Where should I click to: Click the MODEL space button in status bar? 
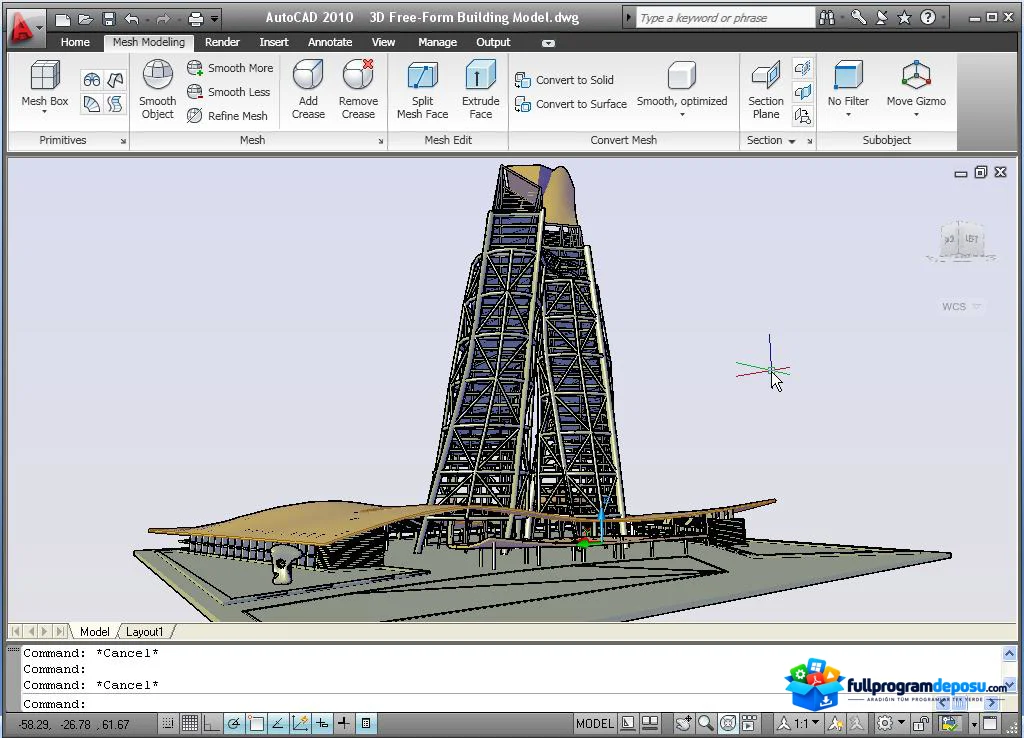click(594, 723)
